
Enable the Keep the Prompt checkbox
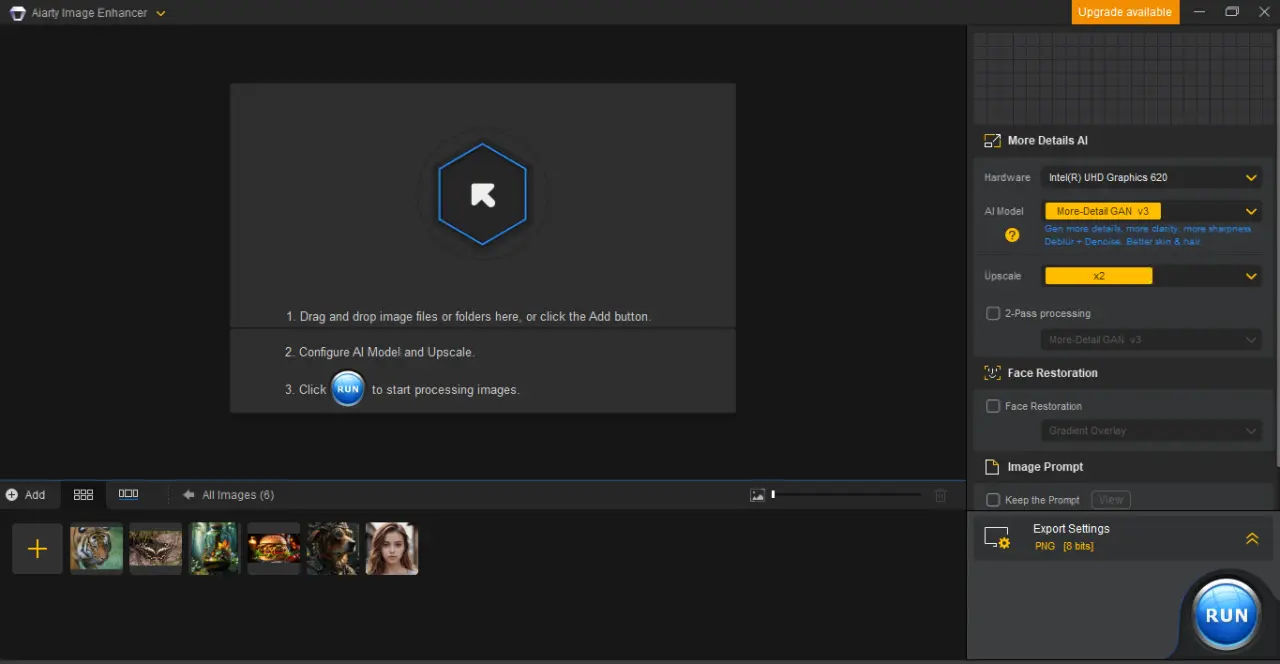[993, 500]
